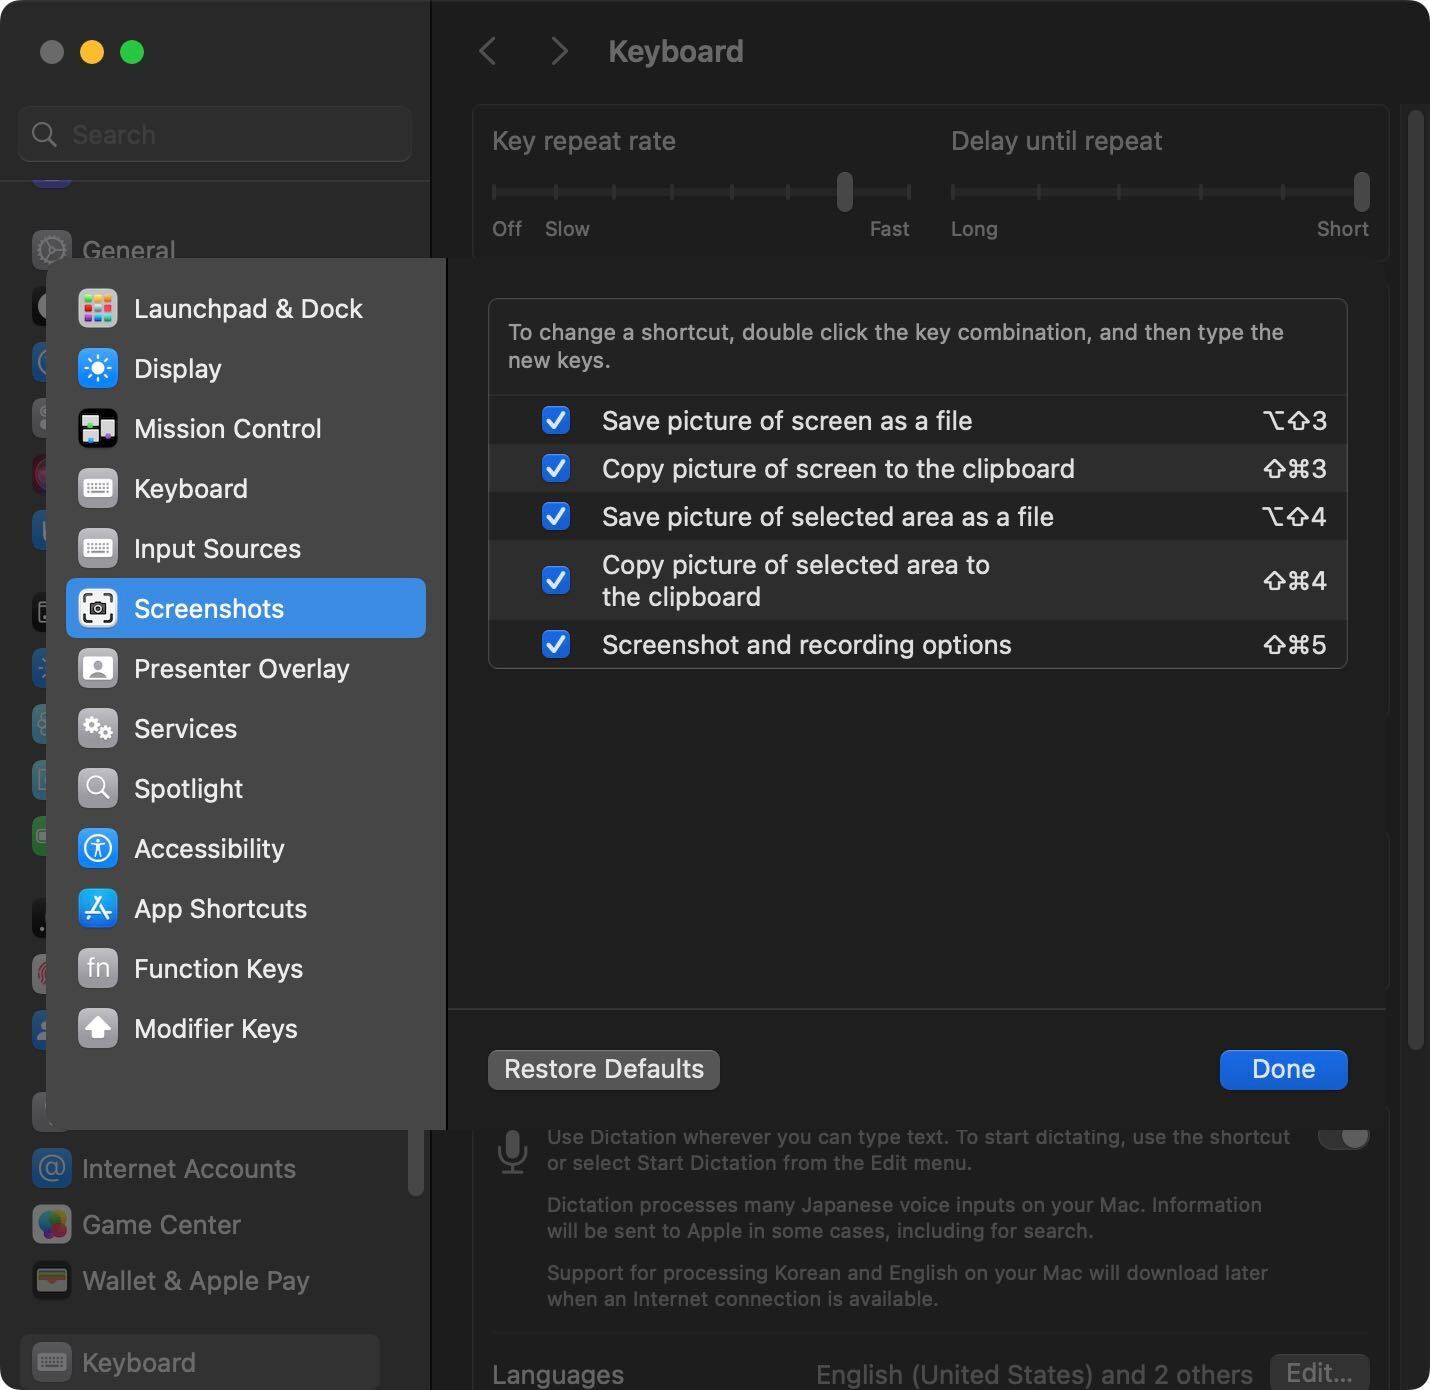Click the ⌥⇧3 shortcut key combination
This screenshot has height=1390, width=1430.
[1294, 420]
